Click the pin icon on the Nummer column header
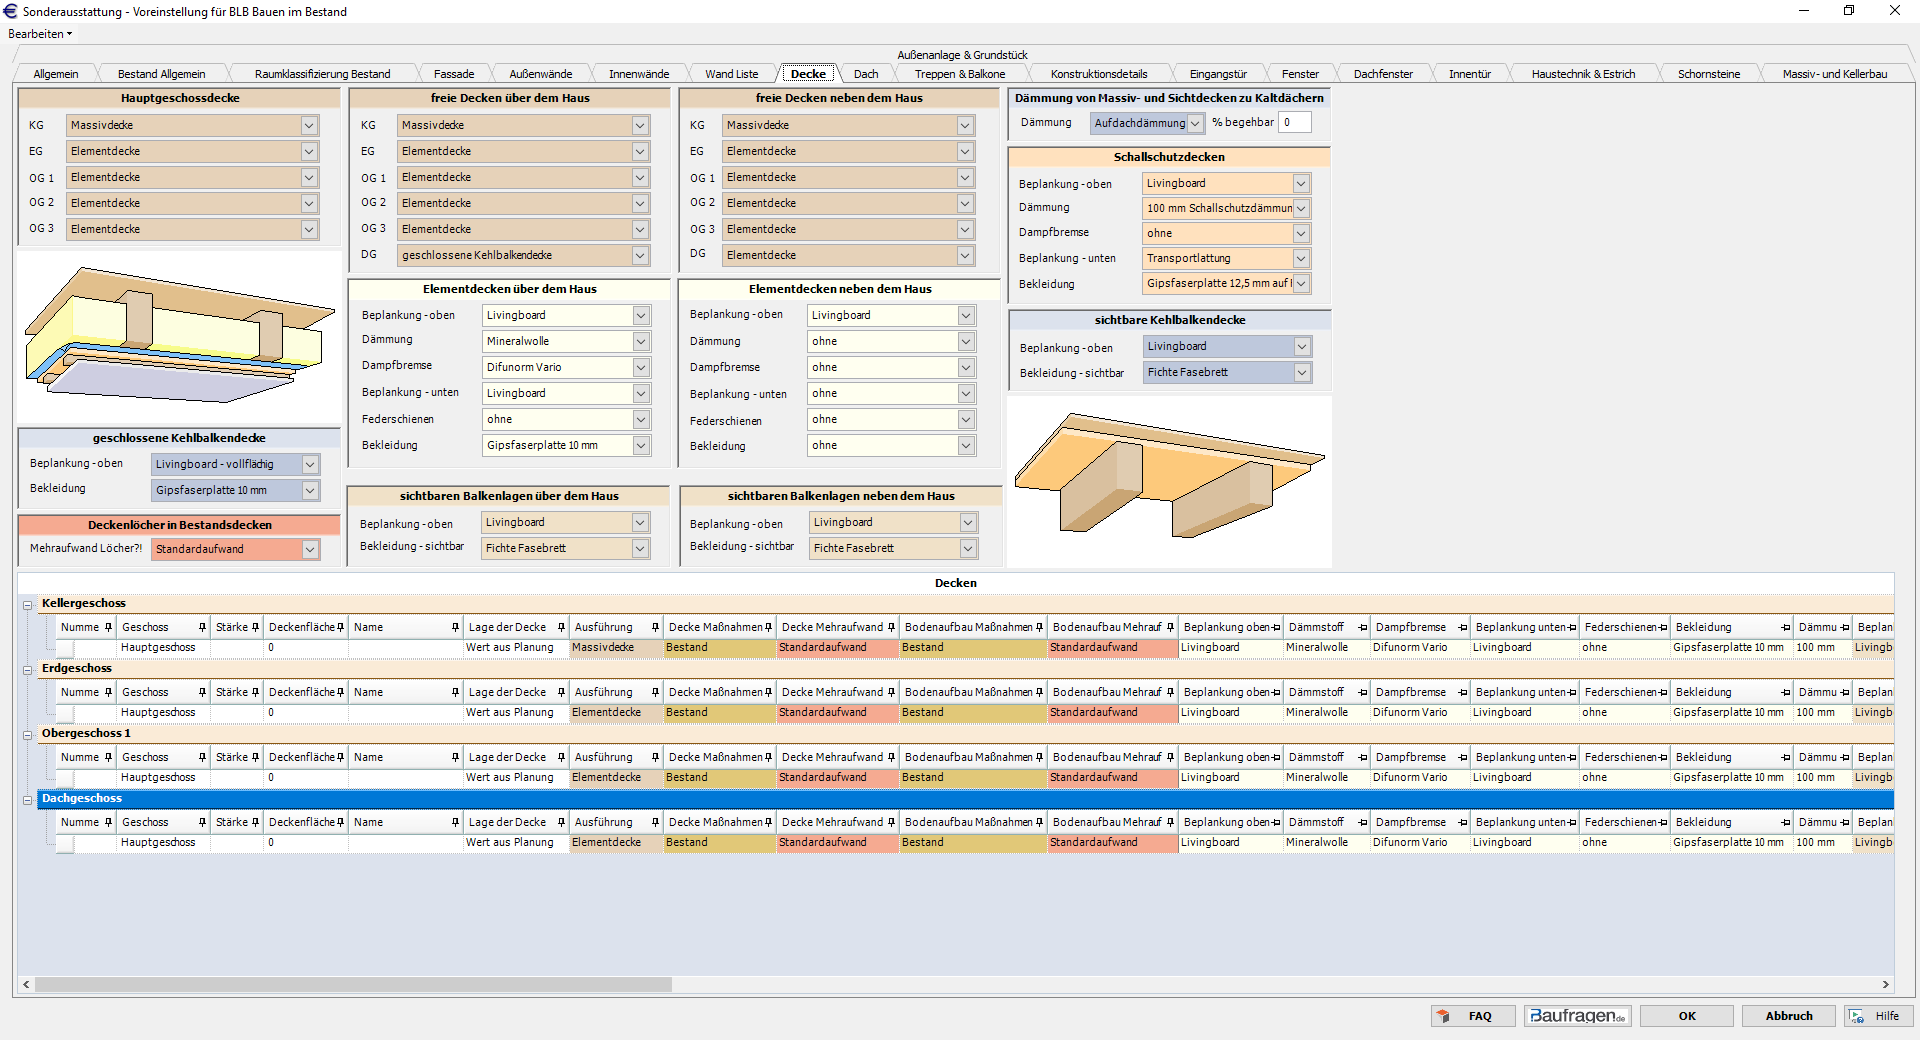The width and height of the screenshot is (1920, 1040). tap(110, 627)
